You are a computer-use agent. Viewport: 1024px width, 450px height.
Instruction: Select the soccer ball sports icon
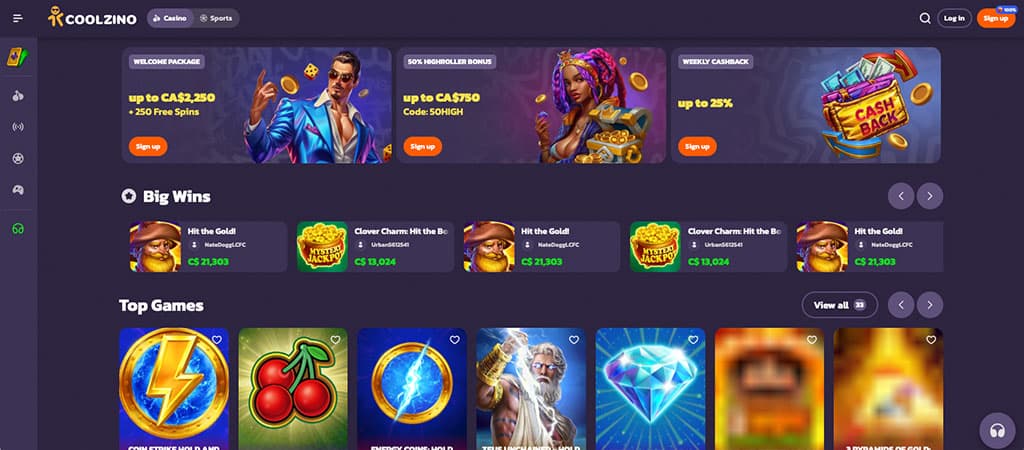point(18,159)
